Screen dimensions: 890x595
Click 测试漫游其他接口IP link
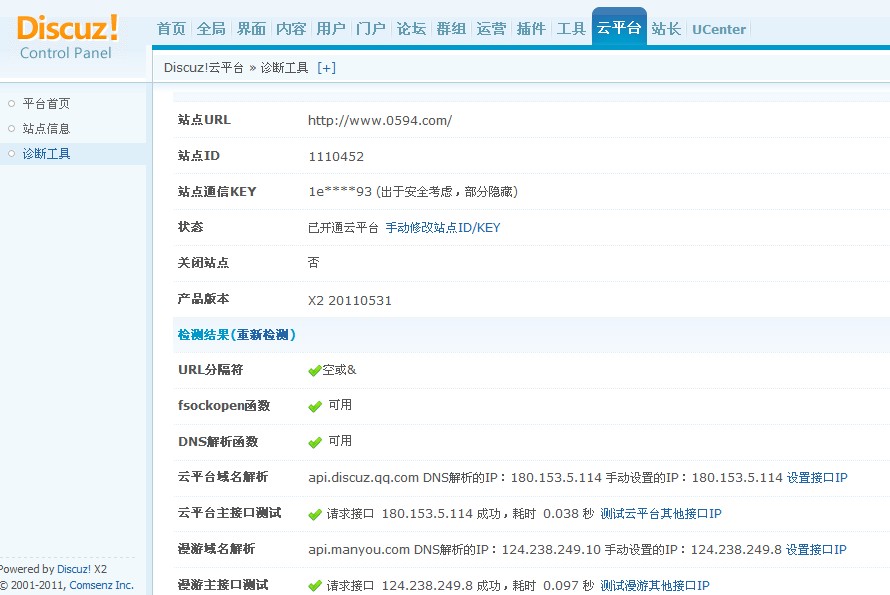click(655, 585)
